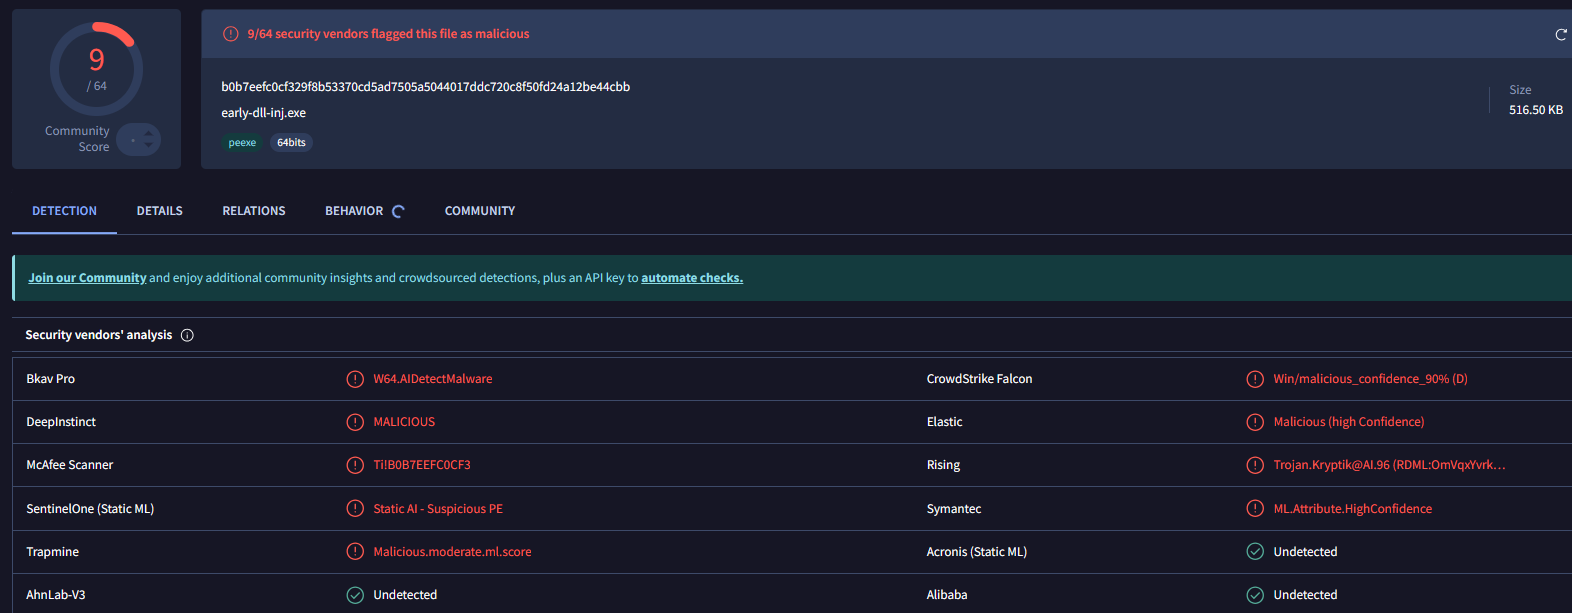The height and width of the screenshot is (613, 1572).
Task: Click the DeepInstinct detection warning icon
Action: click(355, 422)
